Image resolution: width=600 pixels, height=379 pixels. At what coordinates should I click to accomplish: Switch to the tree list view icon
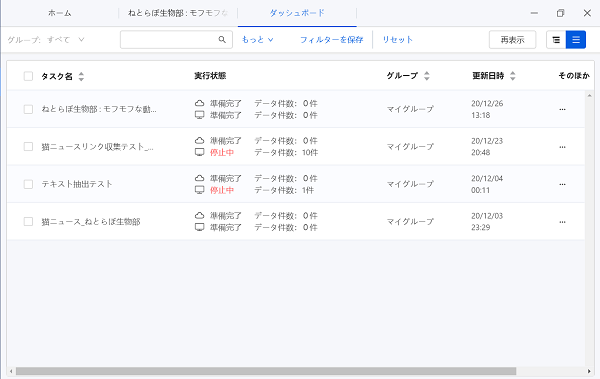coord(556,40)
